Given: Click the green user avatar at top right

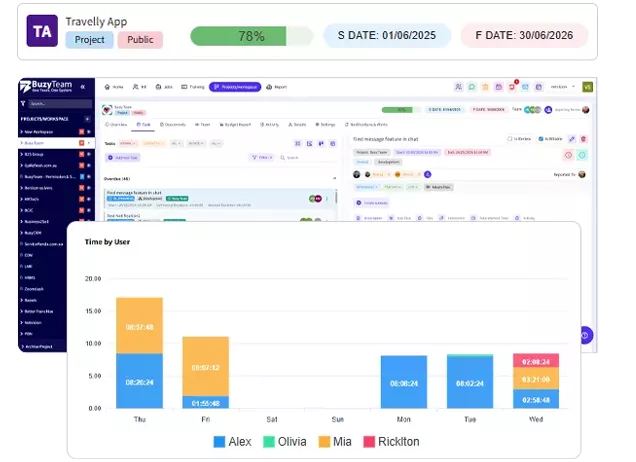Looking at the screenshot, I should [x=587, y=87].
